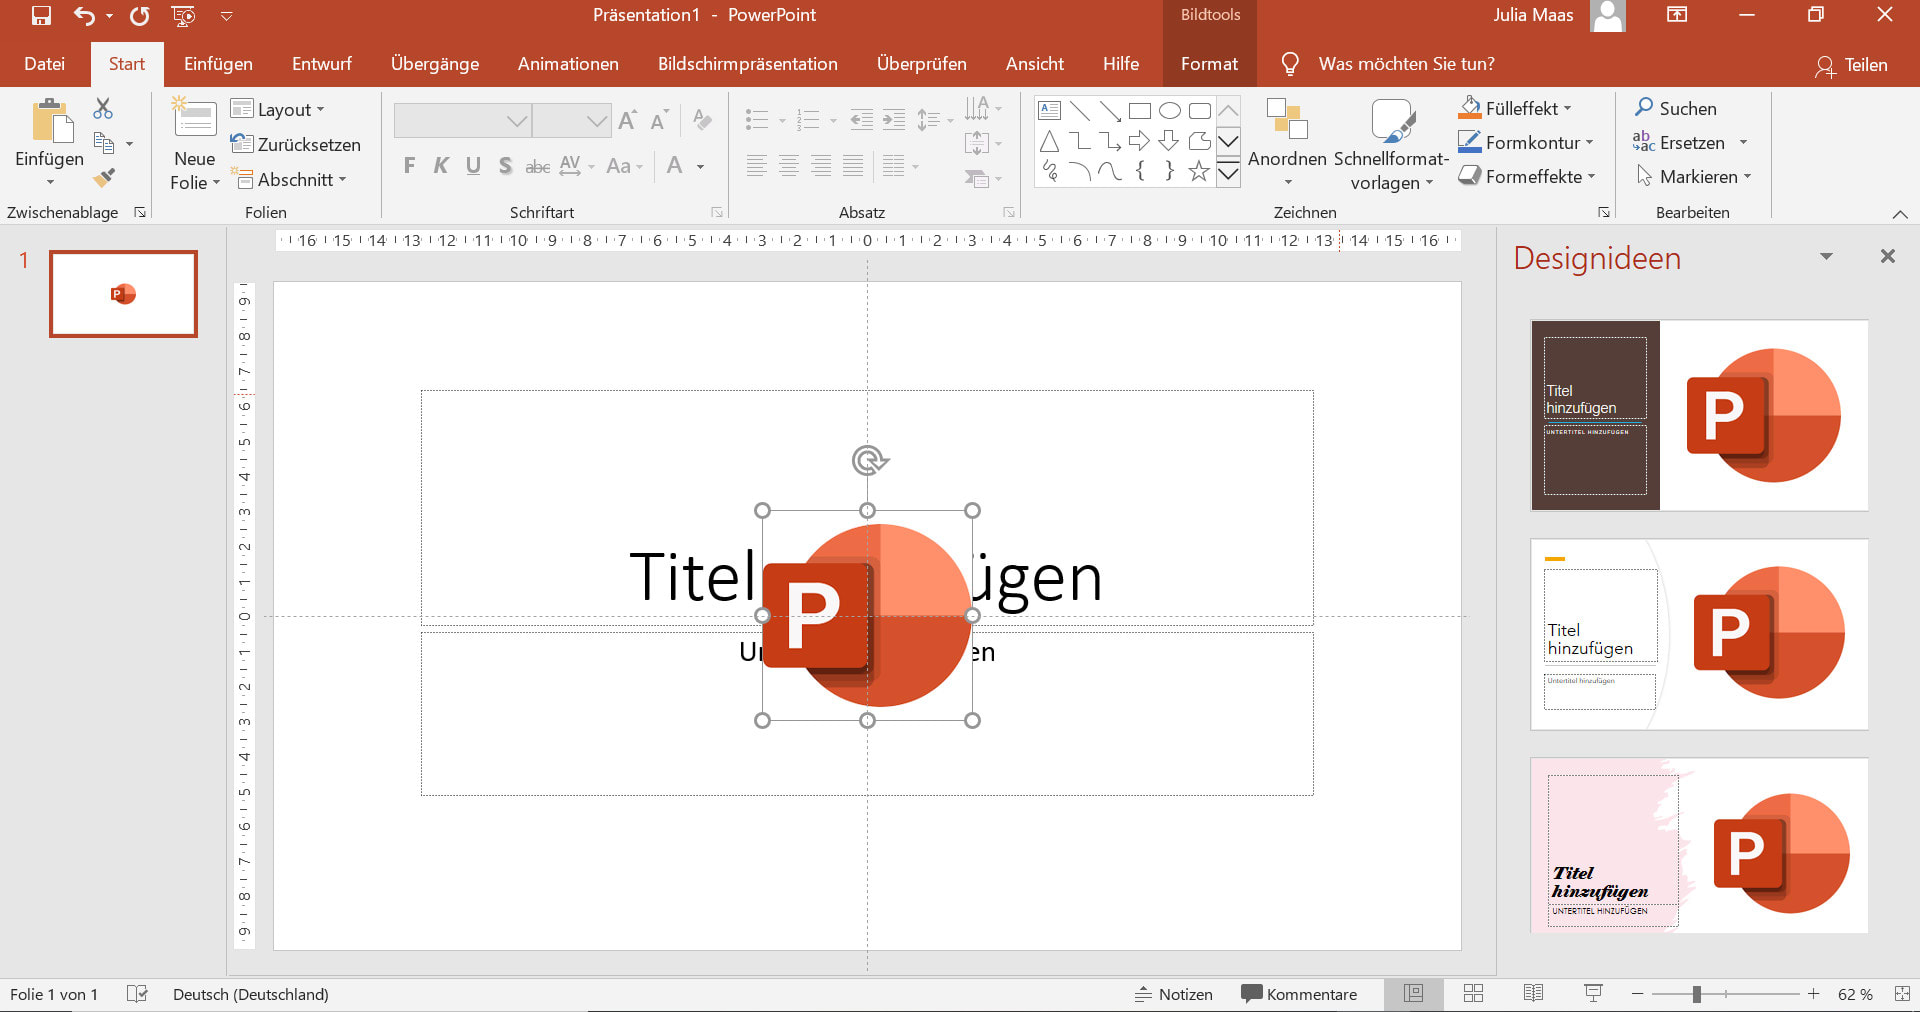The image size is (1920, 1012).
Task: Select the star shape in shapes gallery
Action: coord(1199,172)
